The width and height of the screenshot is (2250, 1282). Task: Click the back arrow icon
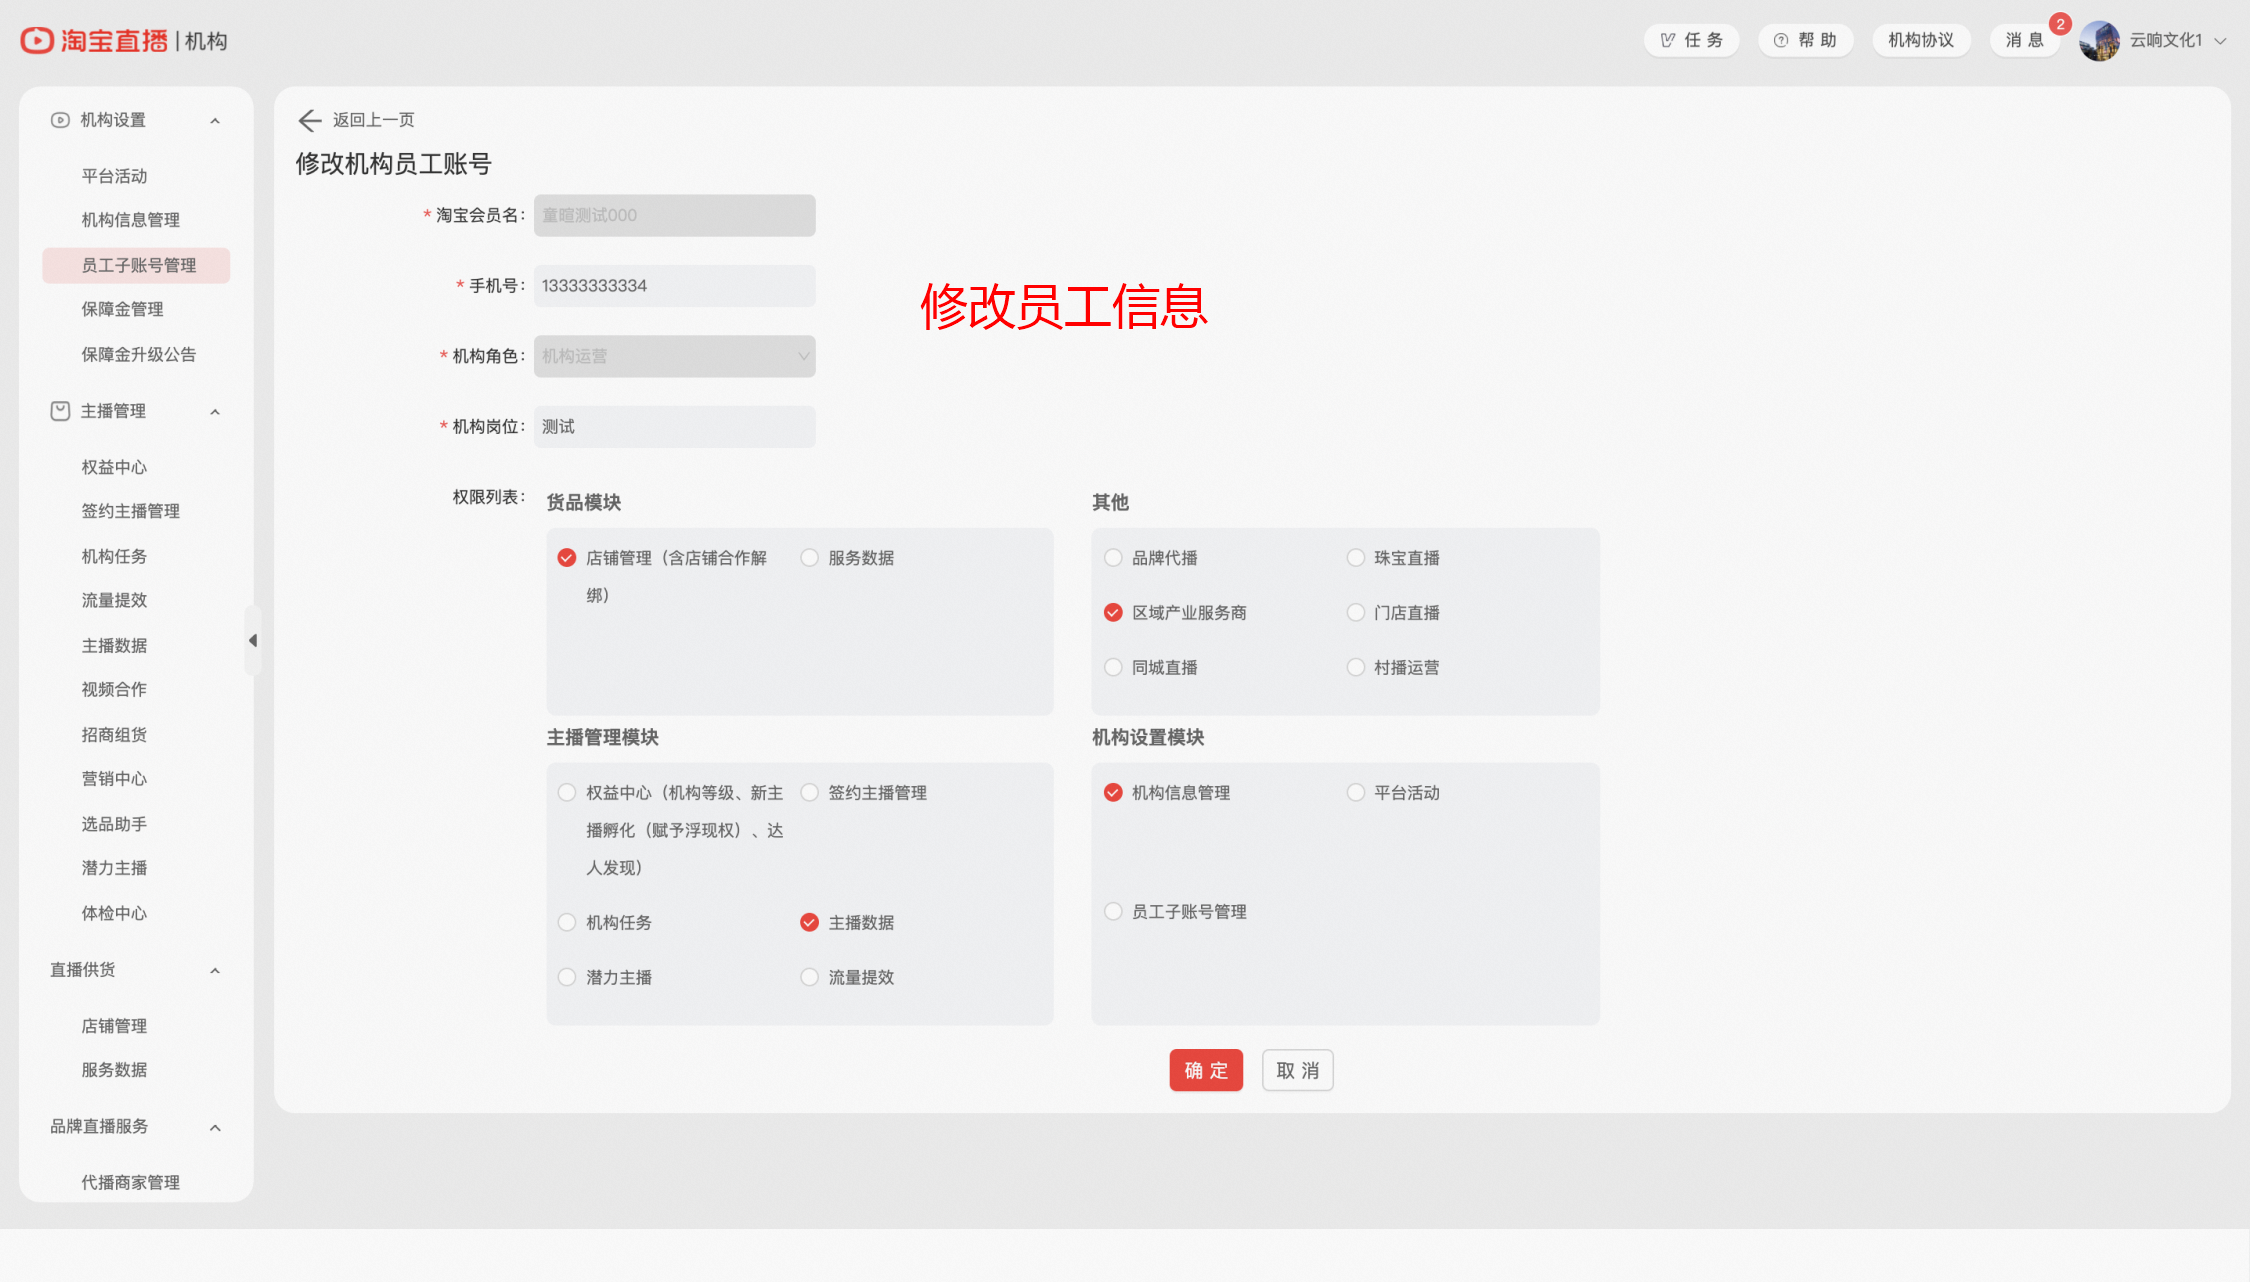point(309,120)
